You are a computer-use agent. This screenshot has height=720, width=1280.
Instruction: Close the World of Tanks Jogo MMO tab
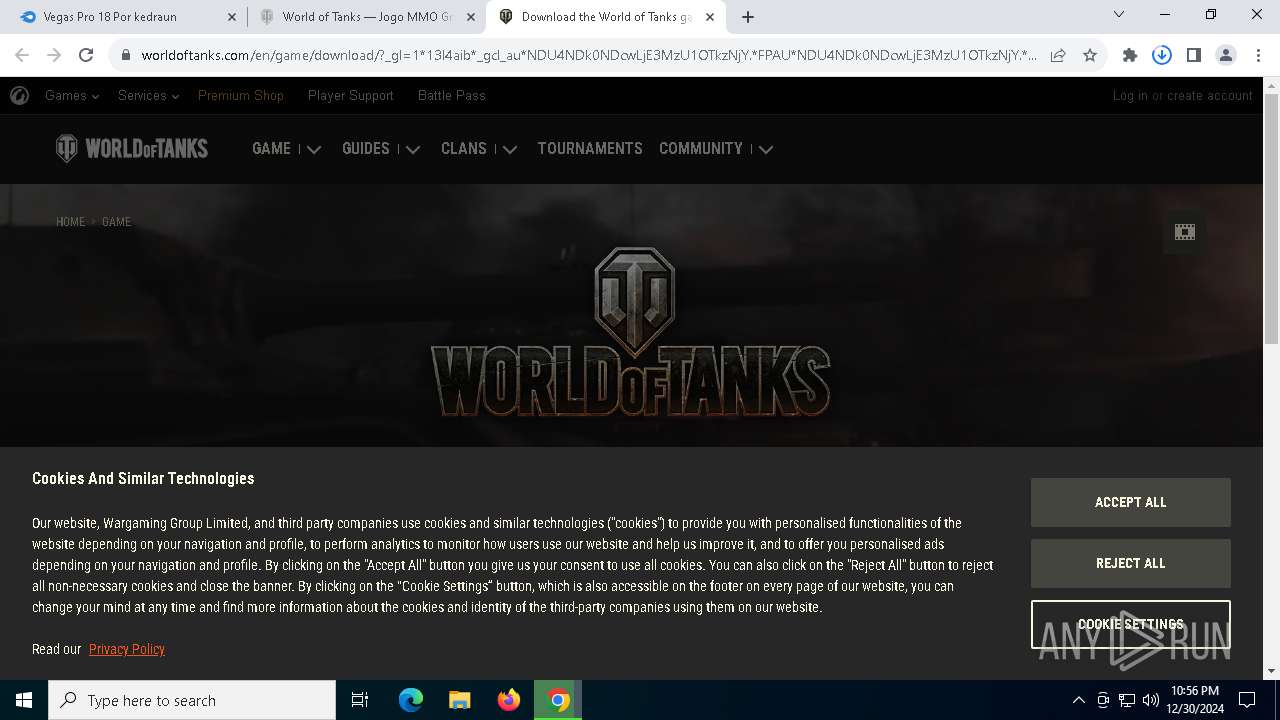click(471, 17)
